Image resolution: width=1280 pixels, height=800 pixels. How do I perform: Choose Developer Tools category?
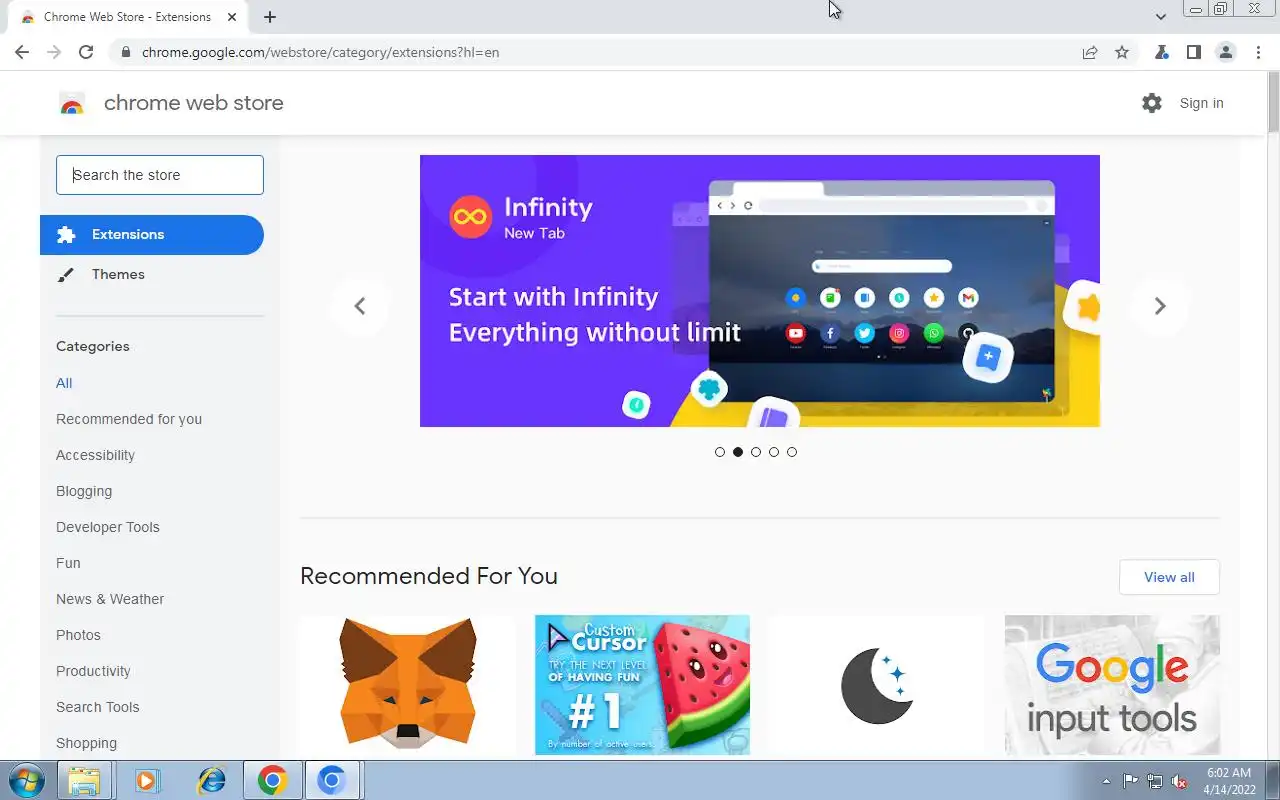click(x=108, y=527)
